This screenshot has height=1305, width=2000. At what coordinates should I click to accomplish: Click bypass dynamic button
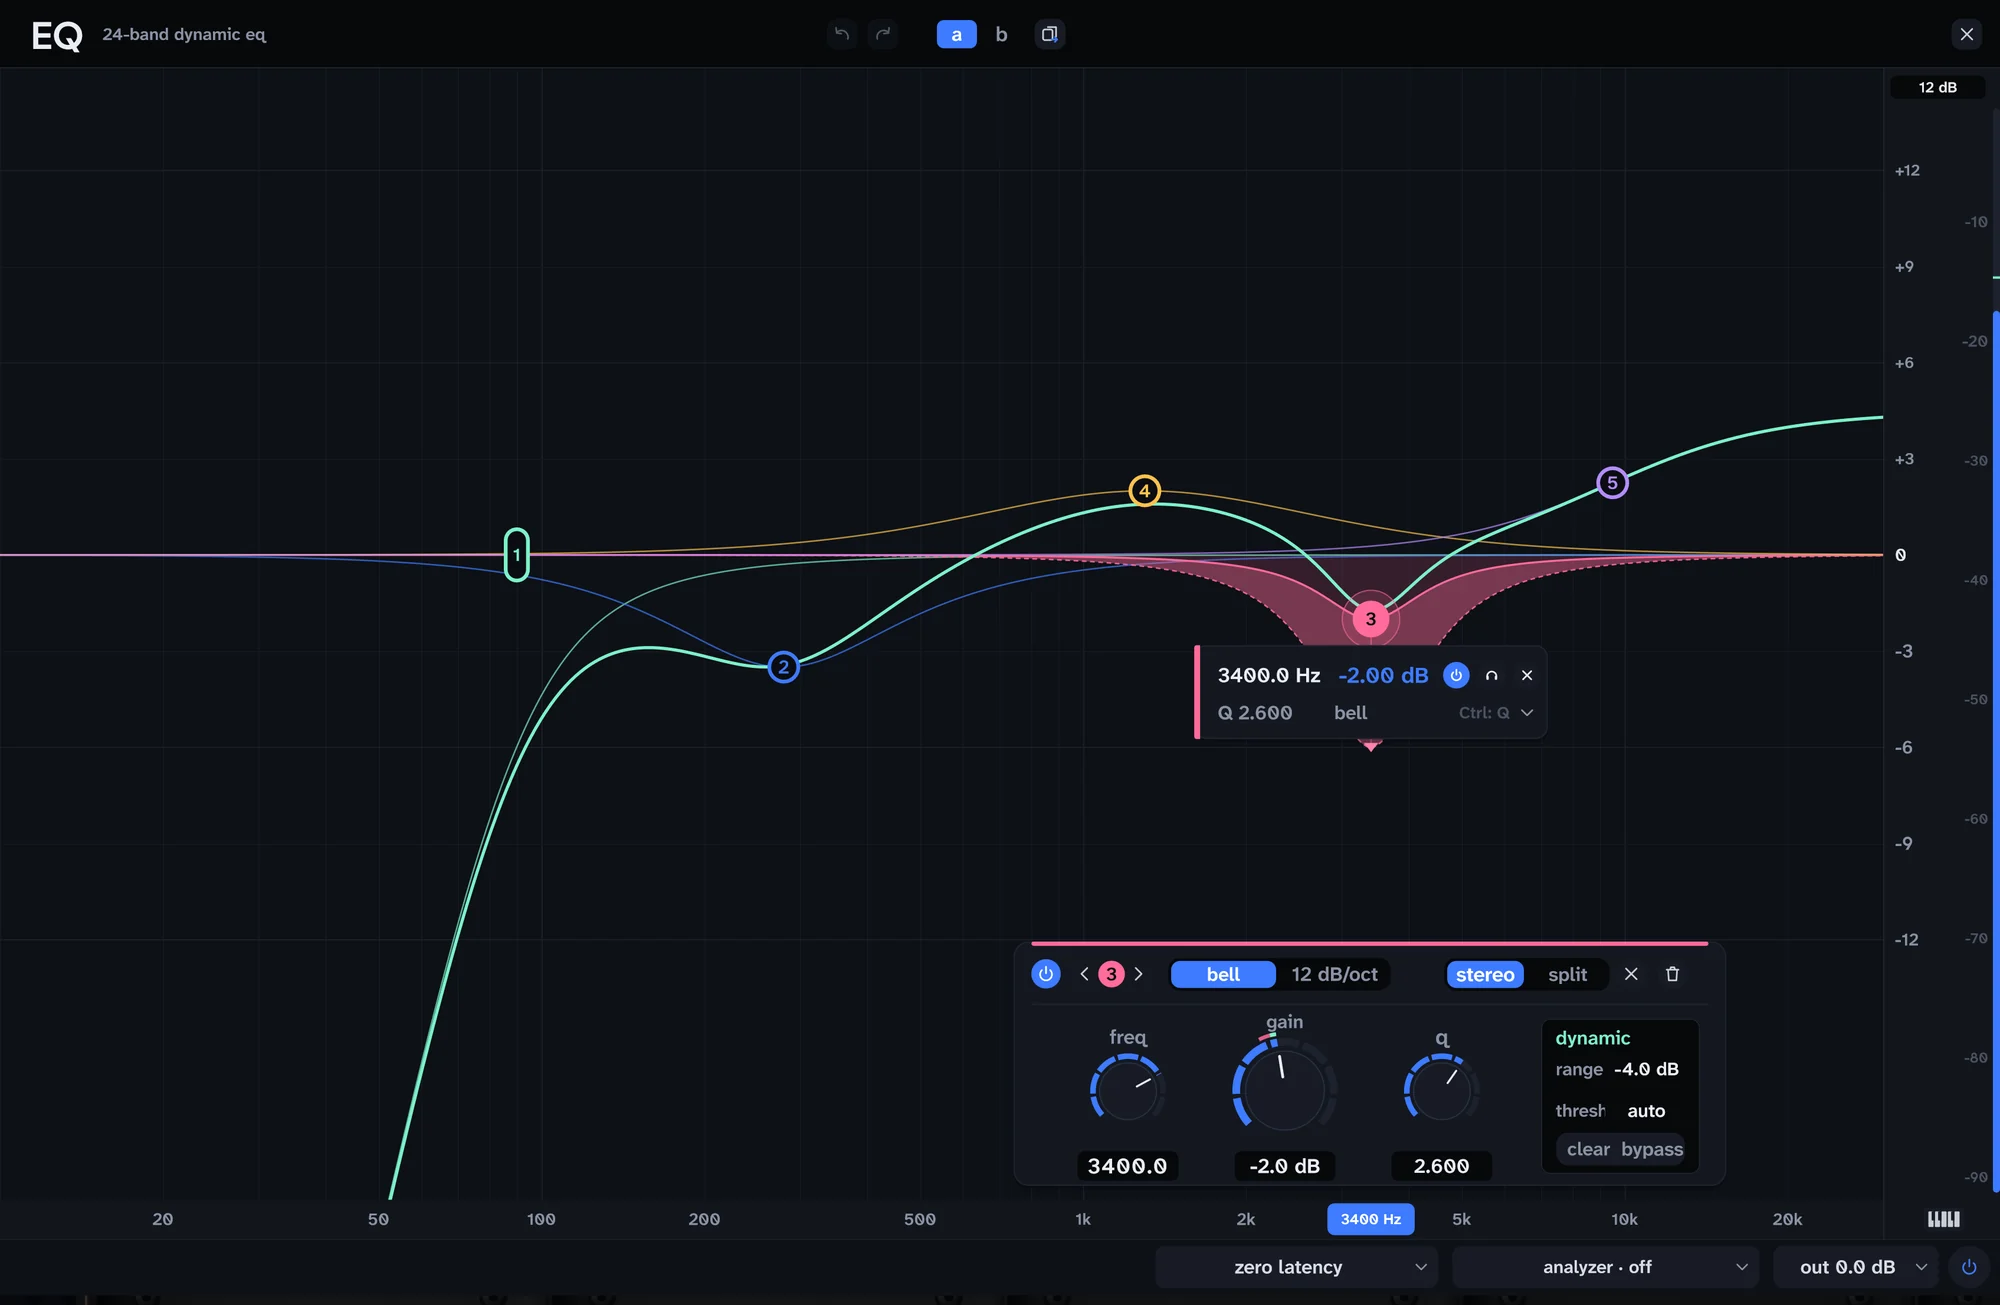1652,1149
